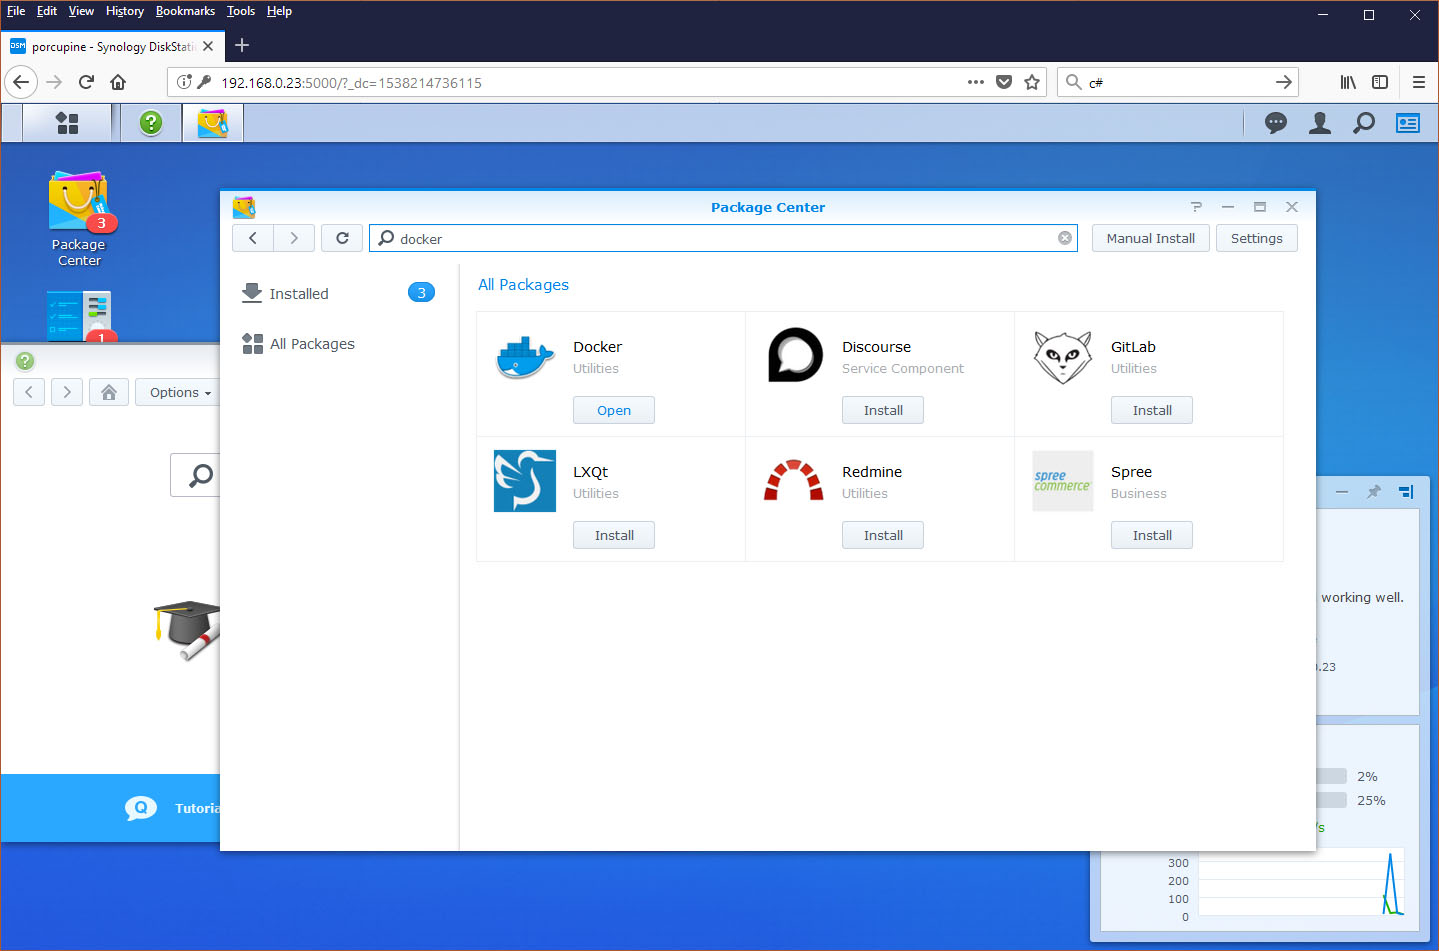Click the Discourse package icon

(x=795, y=355)
